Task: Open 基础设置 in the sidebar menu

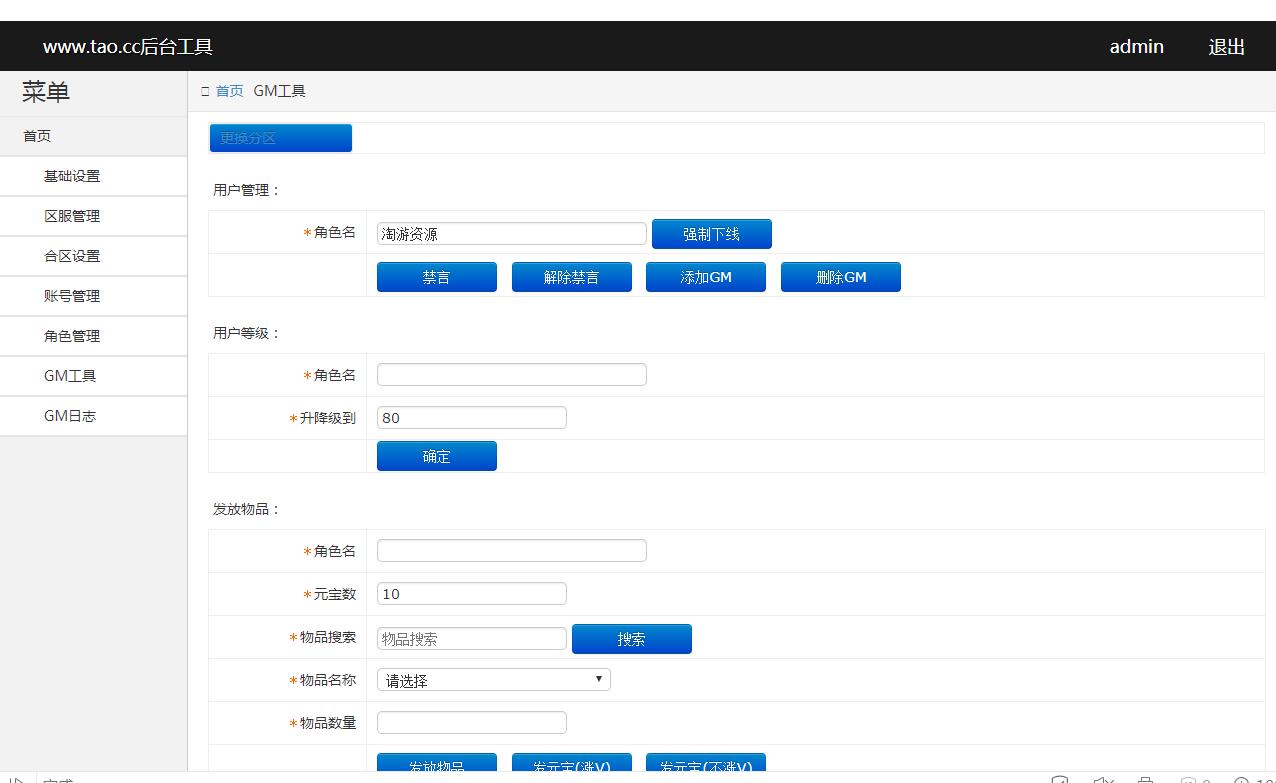Action: [x=72, y=176]
